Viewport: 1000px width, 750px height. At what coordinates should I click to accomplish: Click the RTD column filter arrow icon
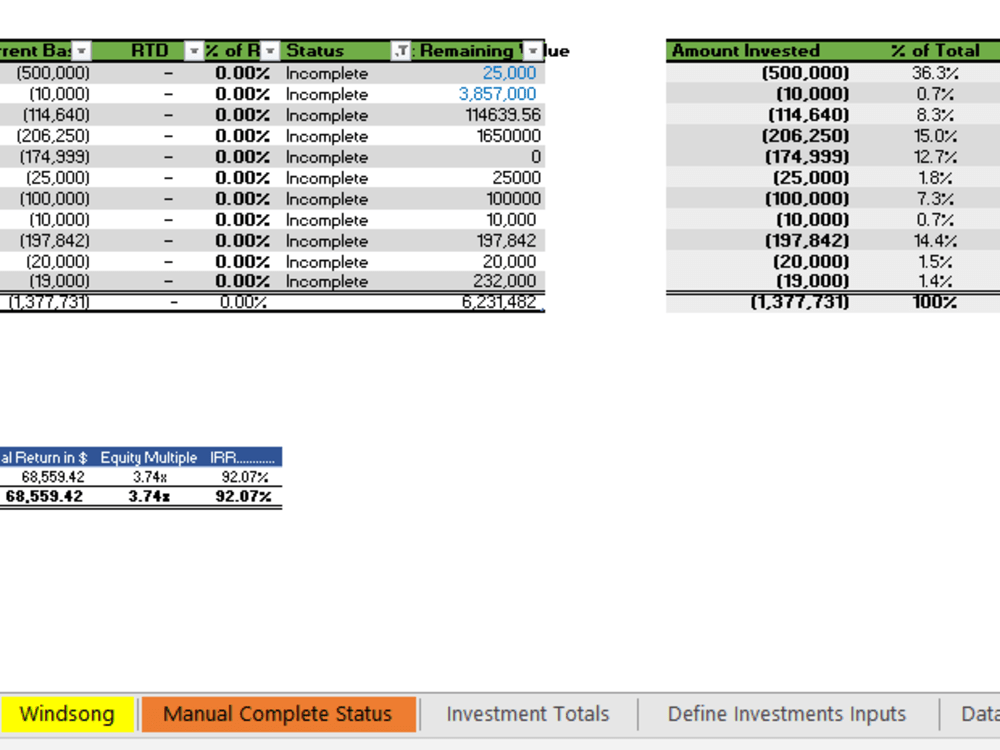pos(192,50)
